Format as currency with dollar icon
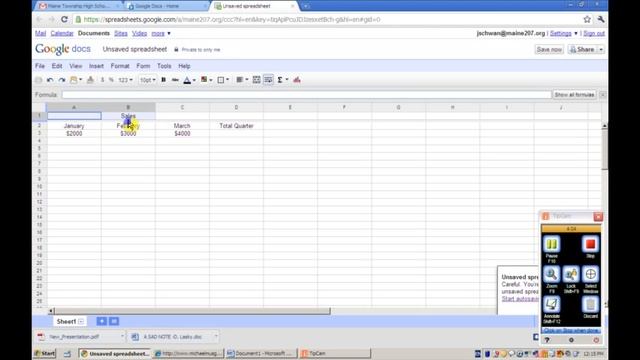The image size is (640, 360). point(102,80)
